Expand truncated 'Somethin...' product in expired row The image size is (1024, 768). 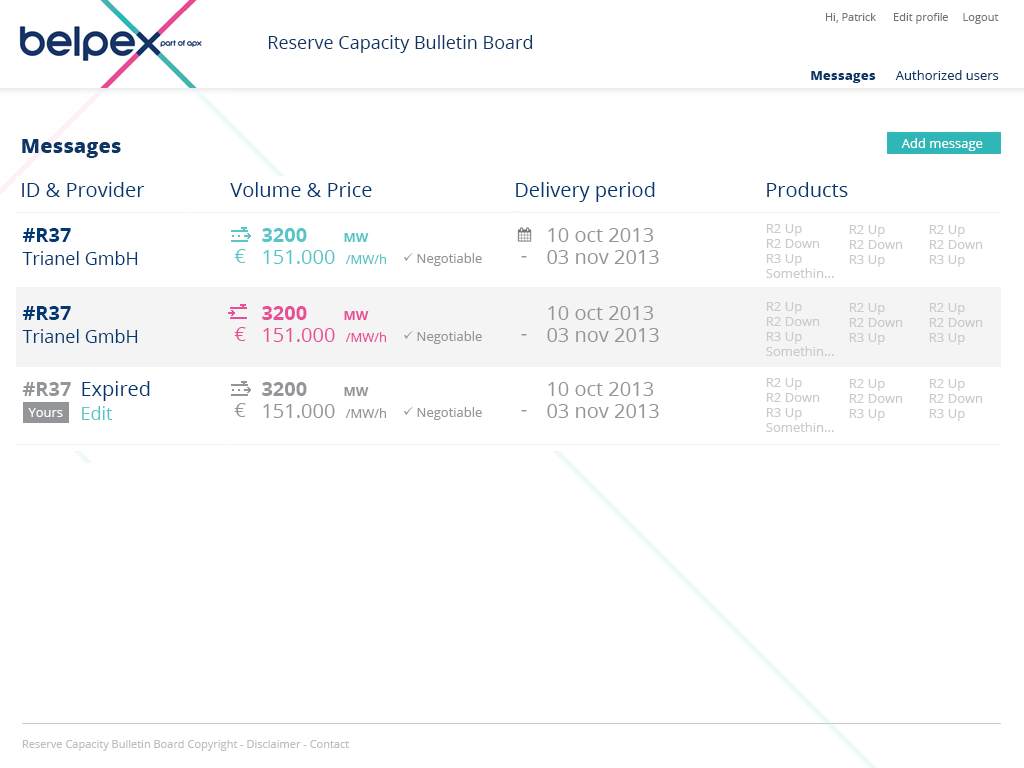coord(799,428)
